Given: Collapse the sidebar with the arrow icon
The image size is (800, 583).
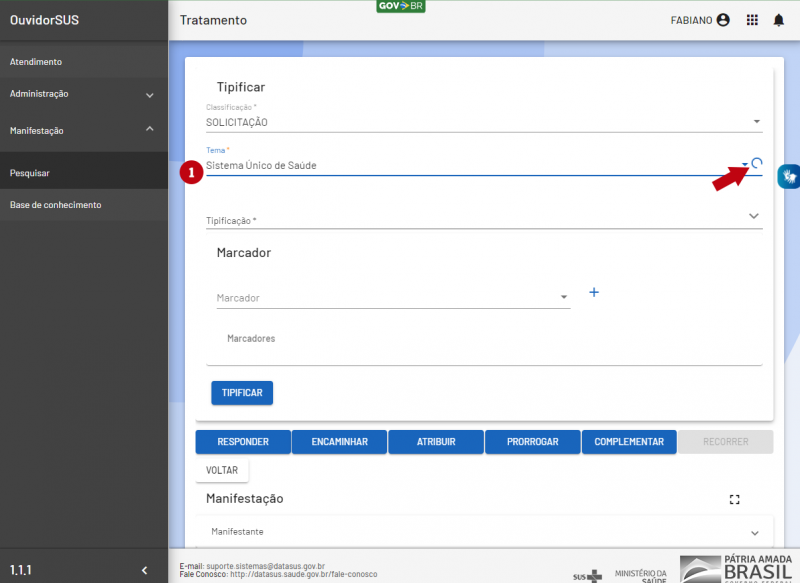Looking at the screenshot, I should [x=144, y=570].
